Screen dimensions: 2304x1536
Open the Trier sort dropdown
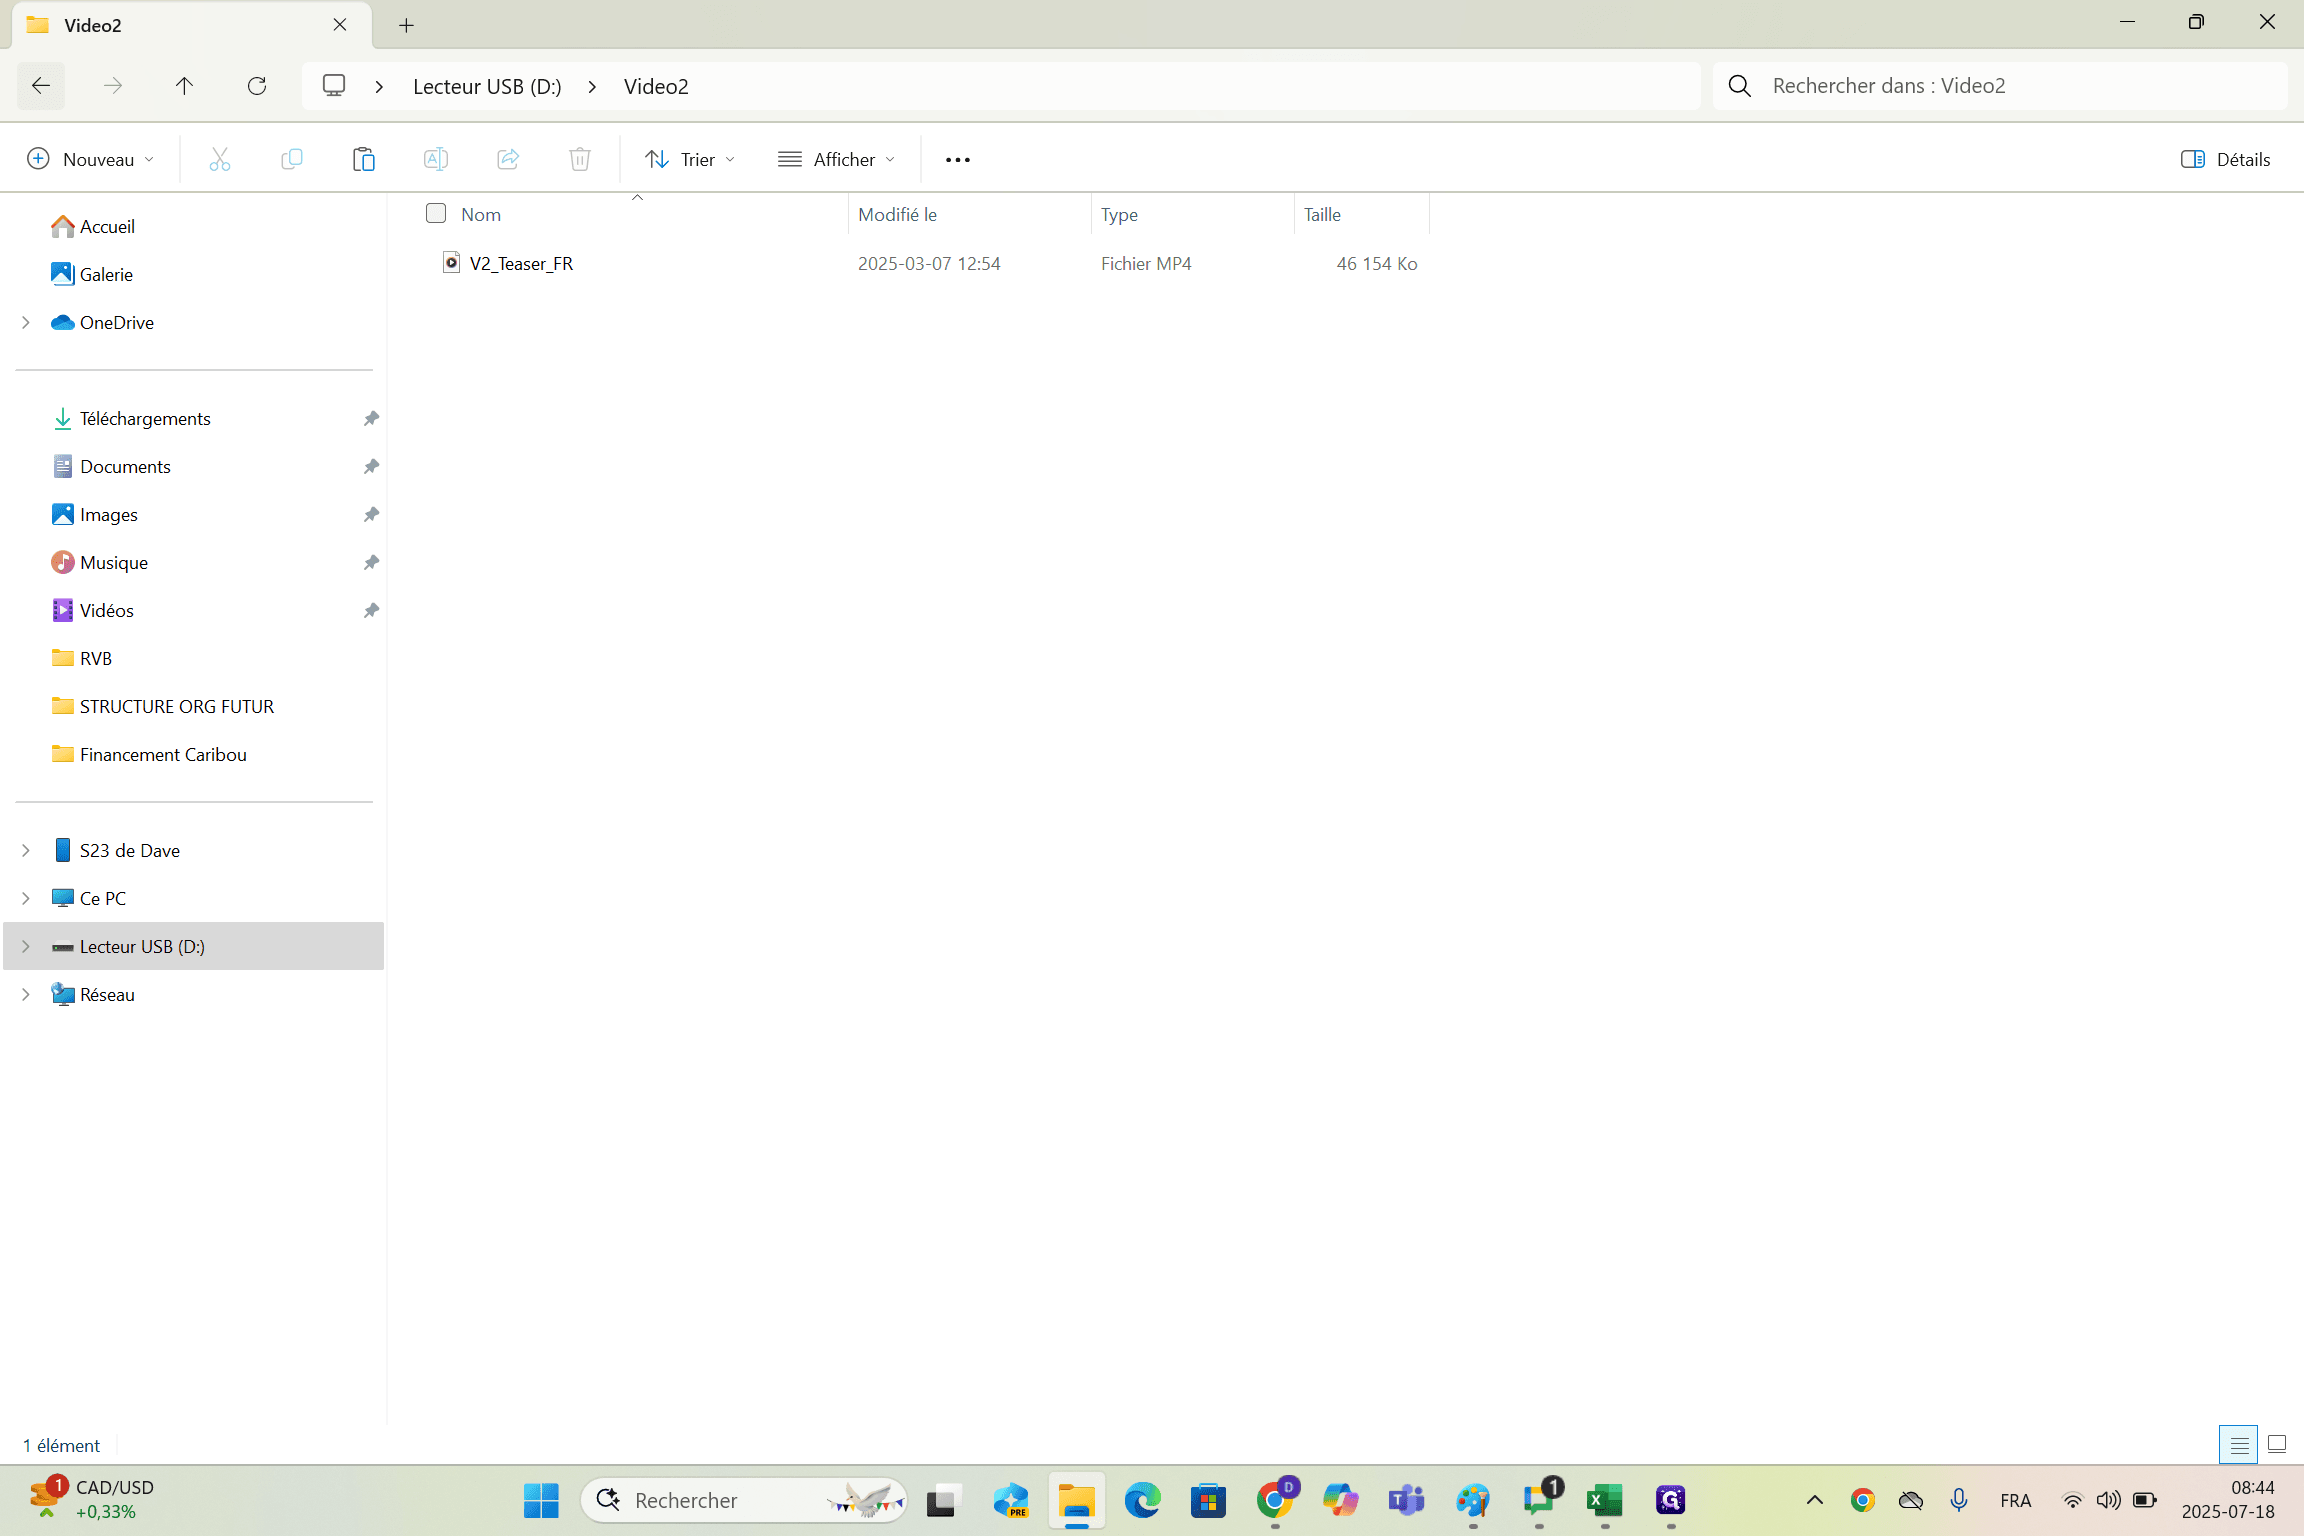(x=690, y=159)
